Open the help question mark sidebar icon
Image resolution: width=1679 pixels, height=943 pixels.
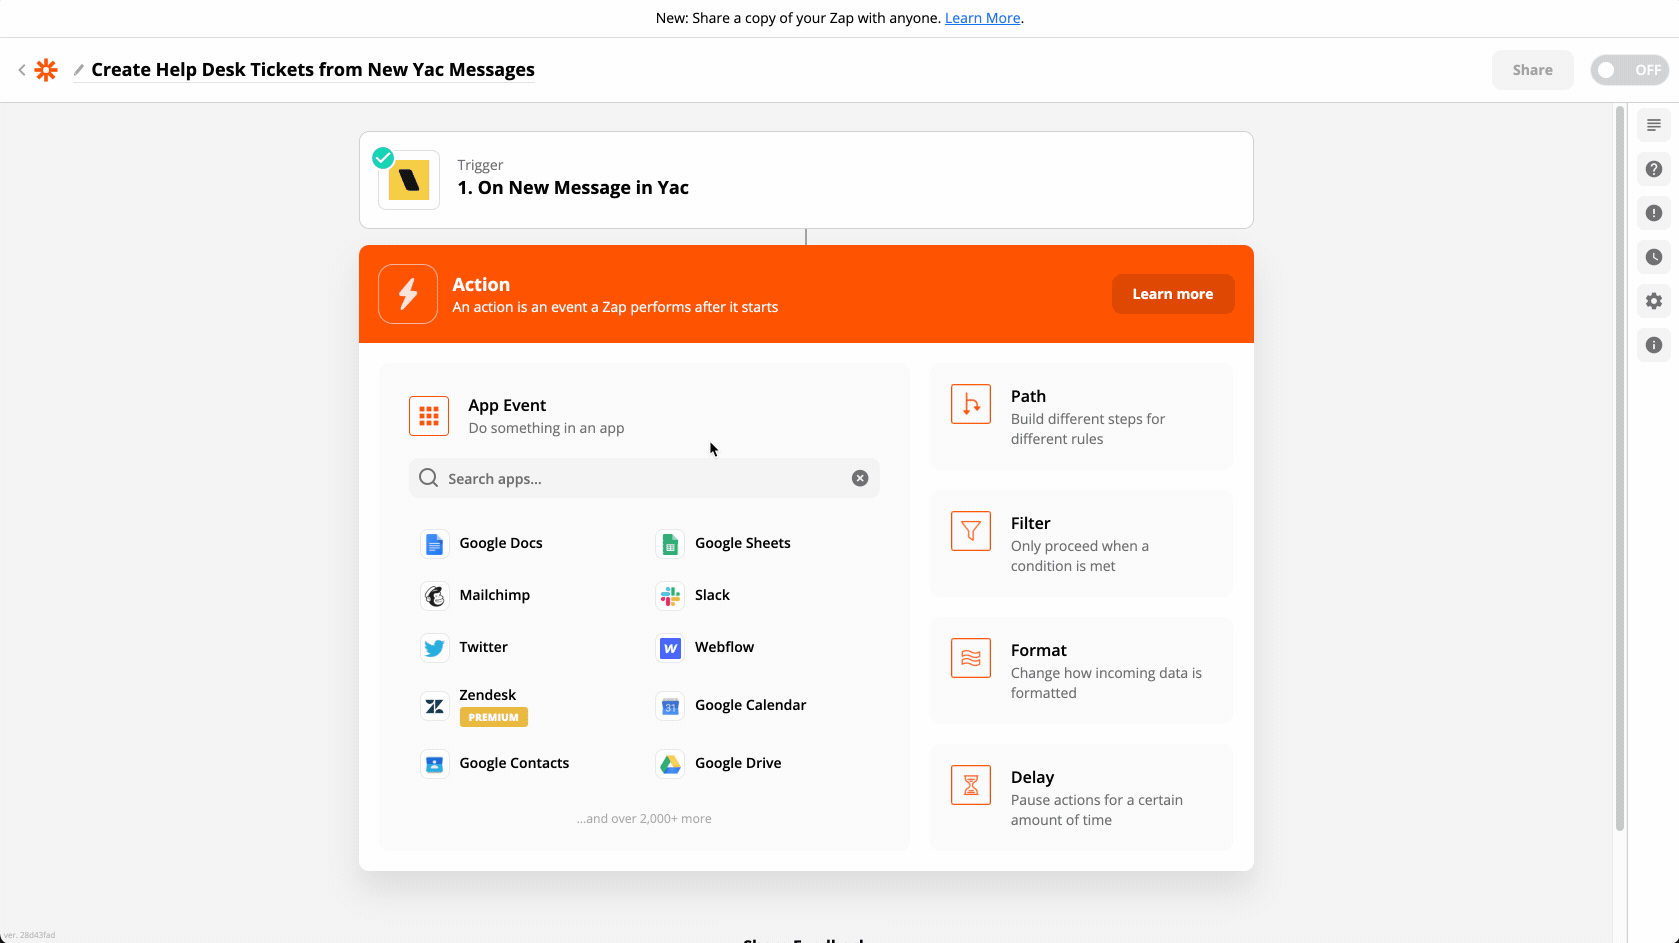pyautogui.click(x=1654, y=169)
